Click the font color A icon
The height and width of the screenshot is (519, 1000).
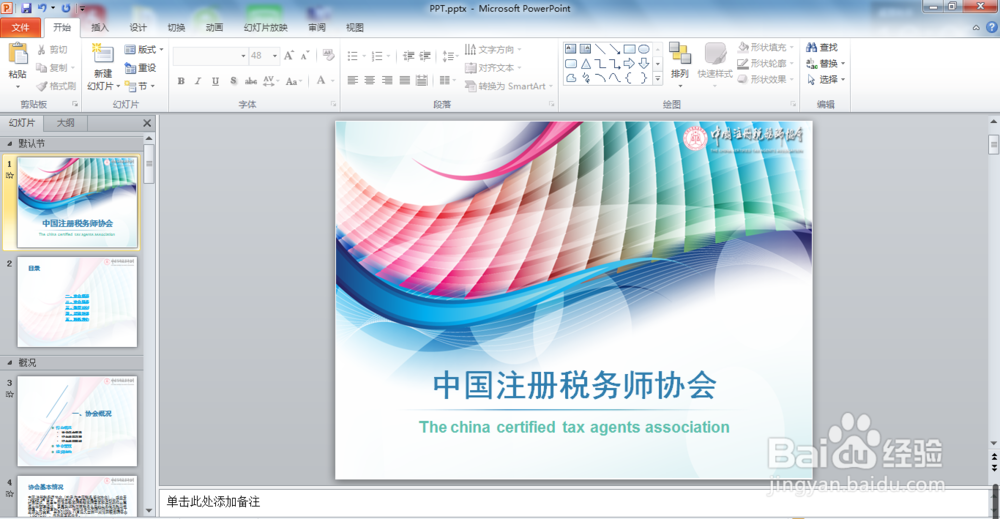pos(321,80)
